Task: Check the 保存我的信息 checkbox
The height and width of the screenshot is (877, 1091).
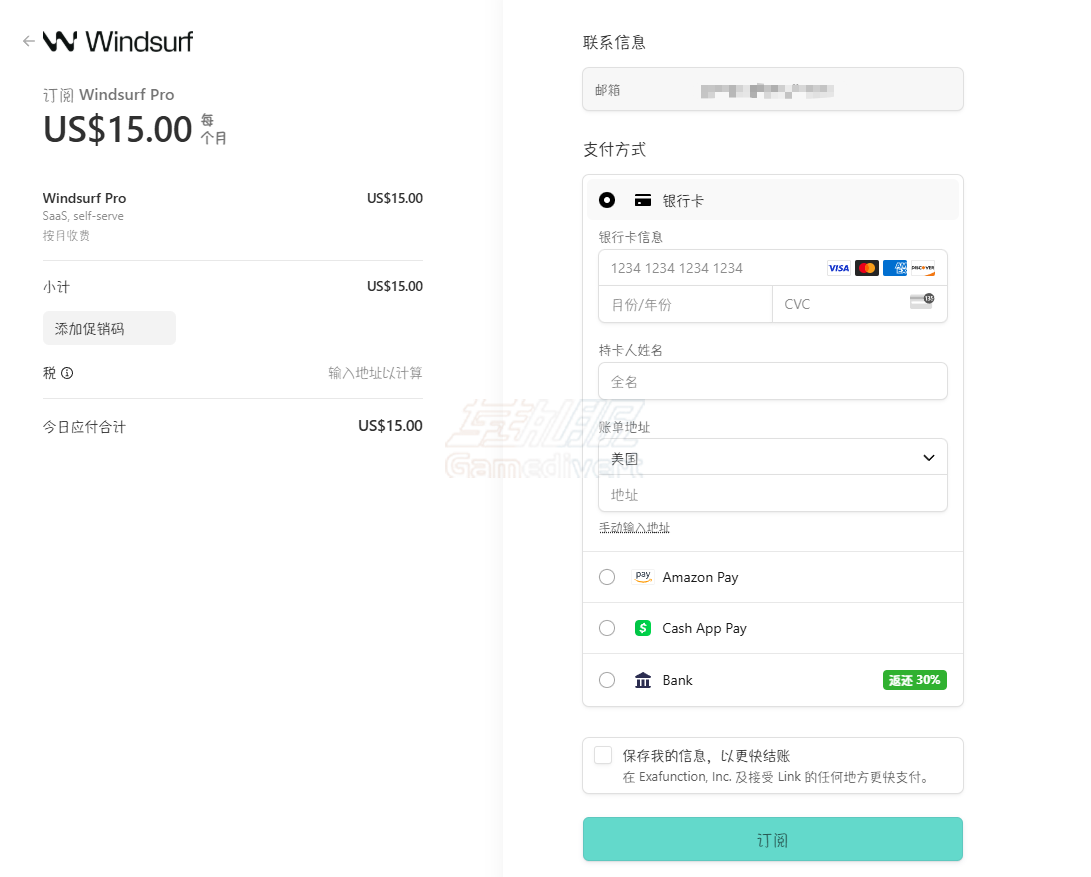Action: (x=603, y=755)
